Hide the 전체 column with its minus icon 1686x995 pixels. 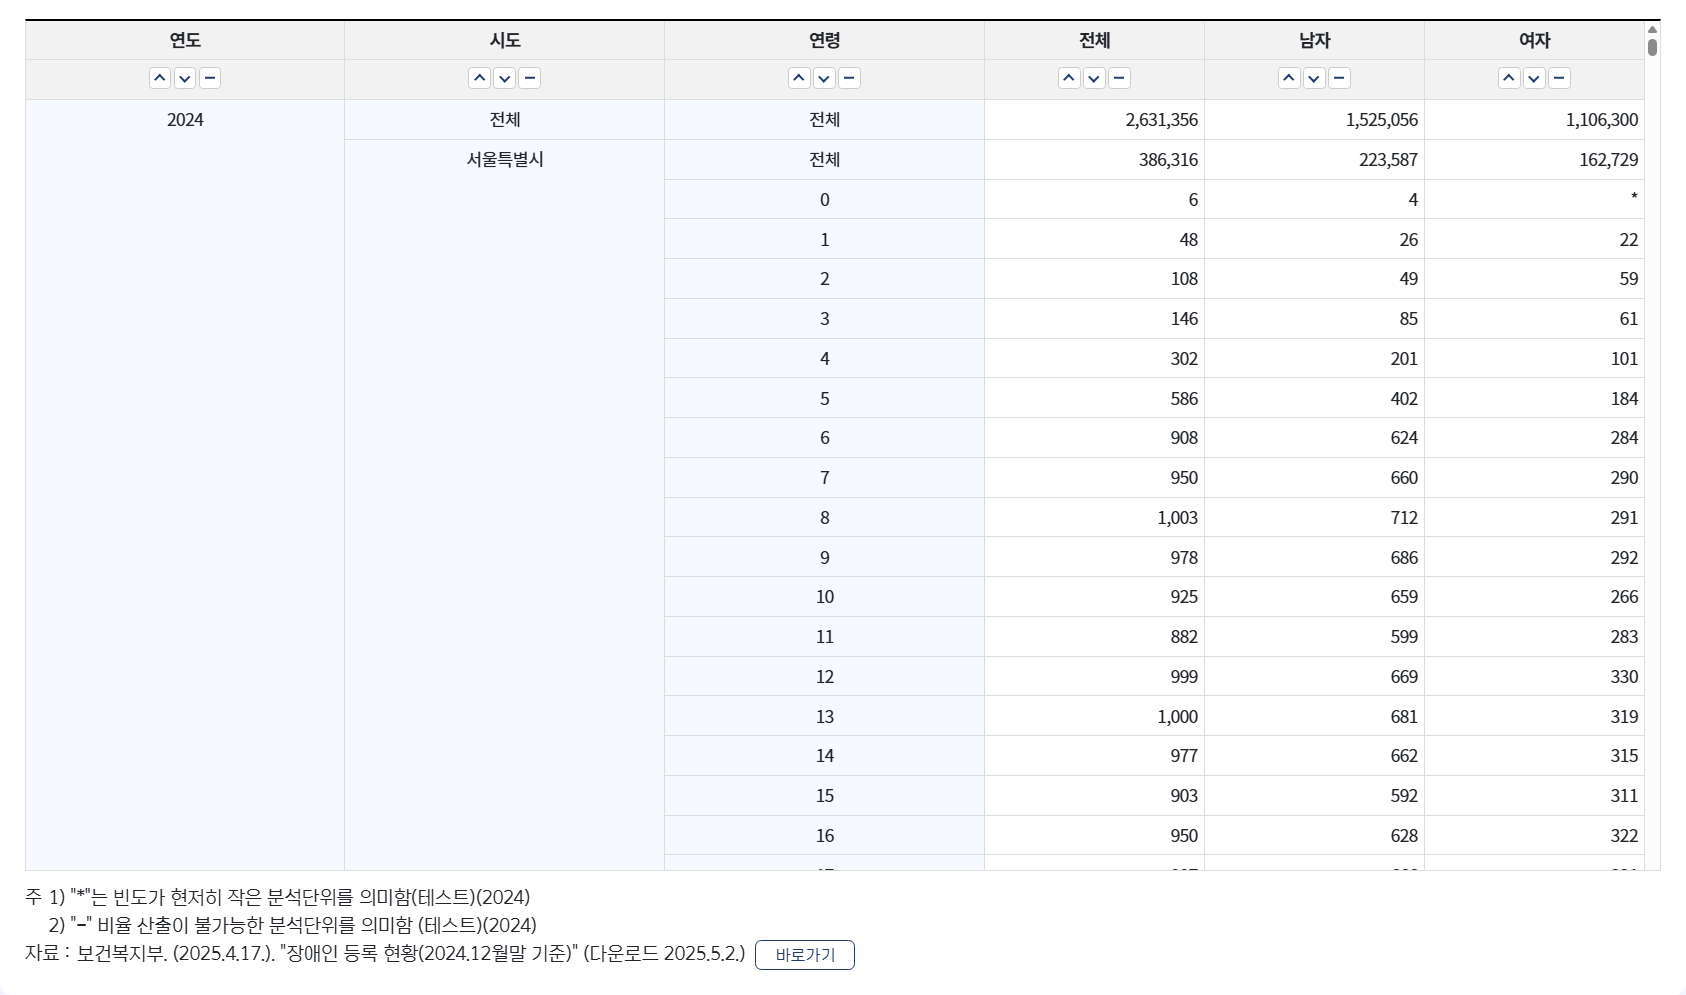pyautogui.click(x=1119, y=78)
